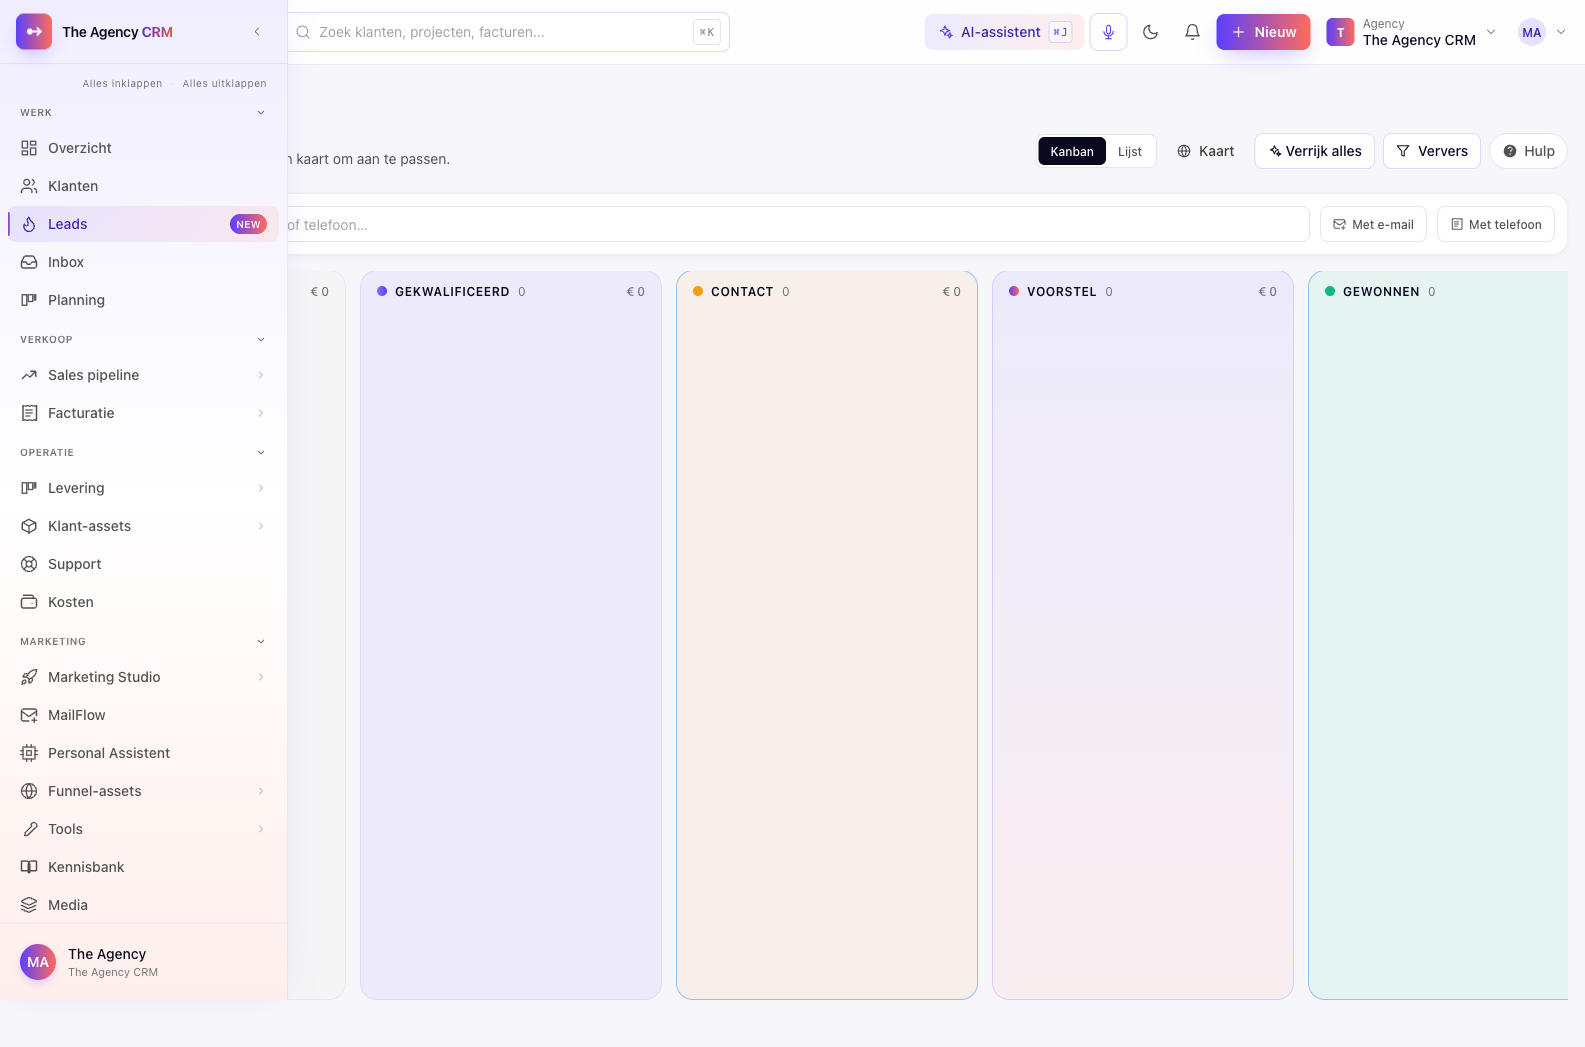Click the Support lifebuoy icon
Viewport: 1585px width, 1047px height.
(x=29, y=564)
